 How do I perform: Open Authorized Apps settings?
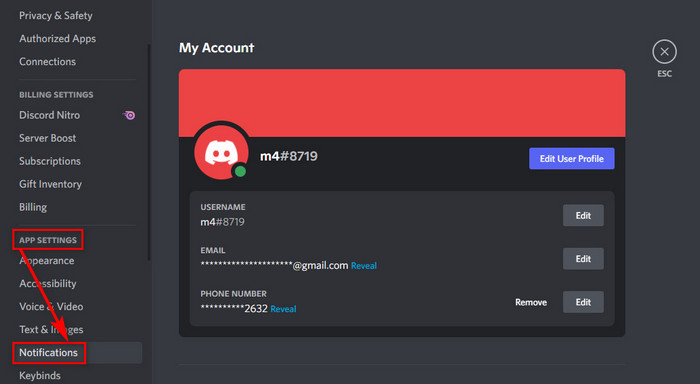pos(57,38)
